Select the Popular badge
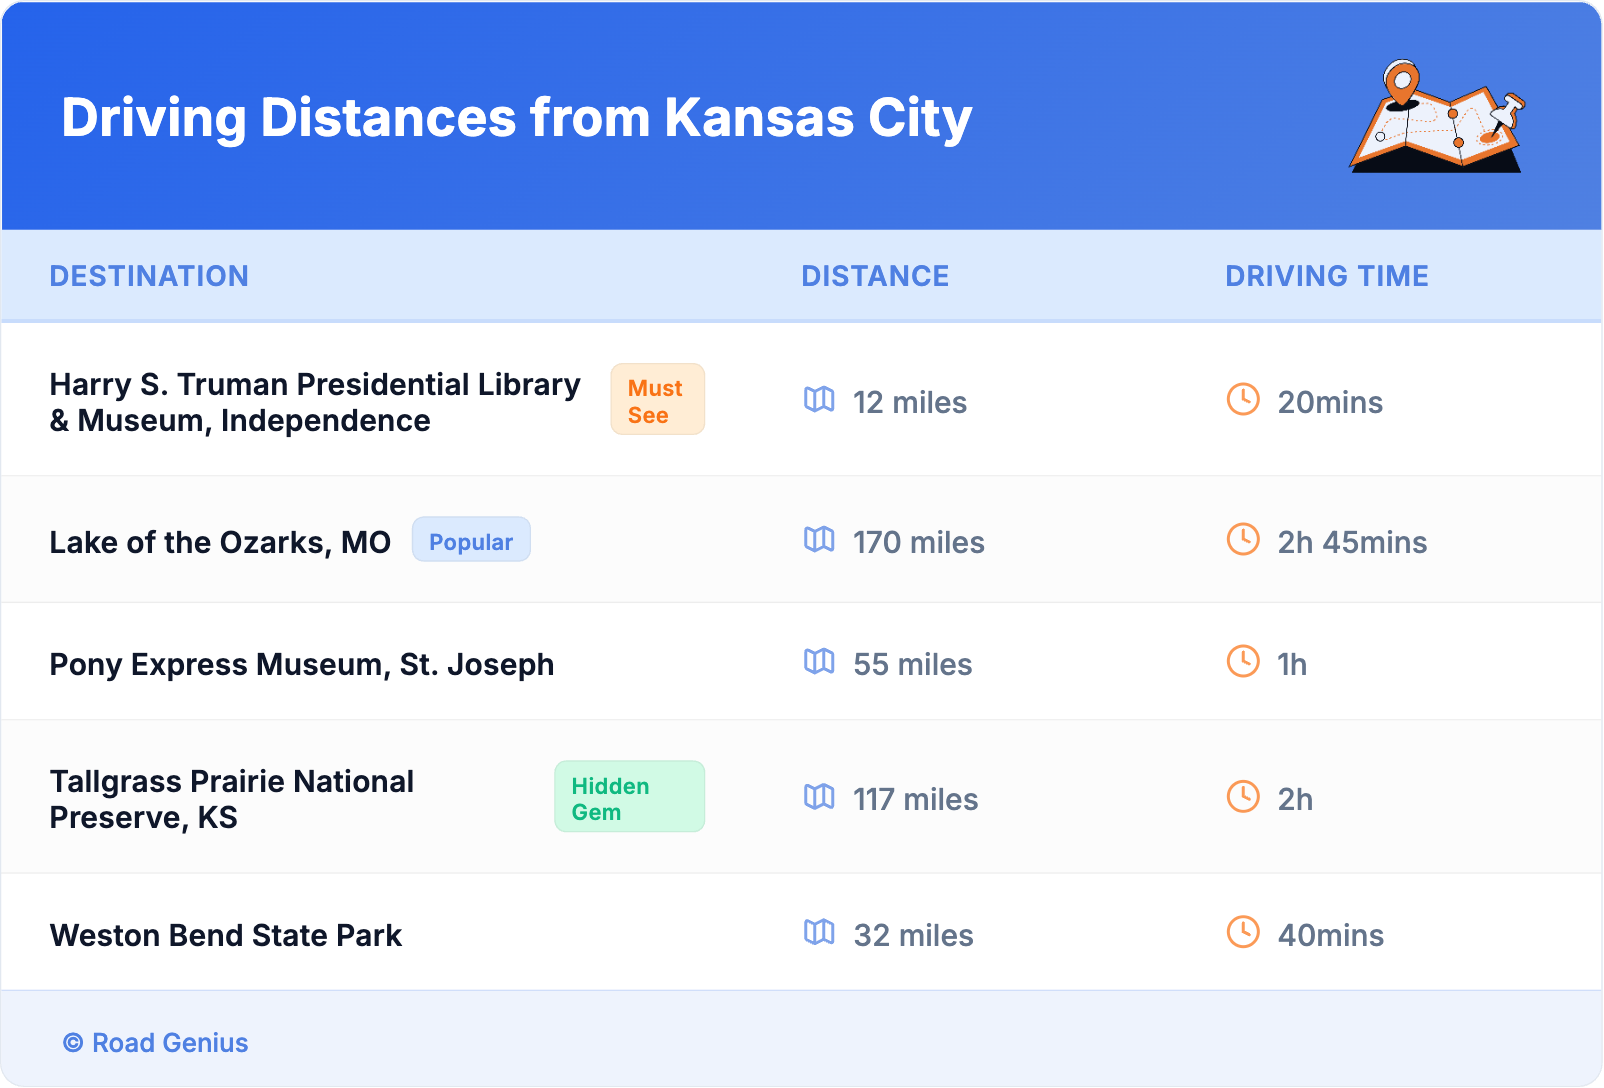Viewport: 1604px width, 1088px height. [x=471, y=541]
